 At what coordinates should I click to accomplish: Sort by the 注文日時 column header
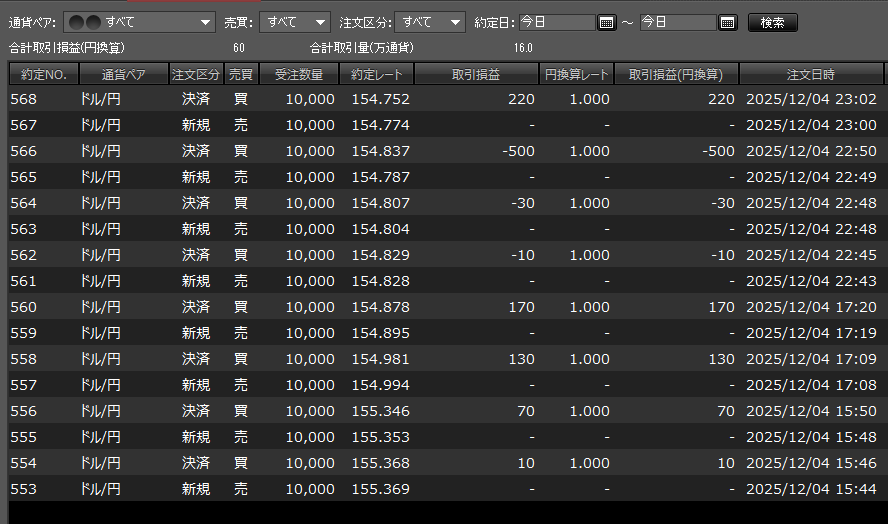tap(810, 74)
